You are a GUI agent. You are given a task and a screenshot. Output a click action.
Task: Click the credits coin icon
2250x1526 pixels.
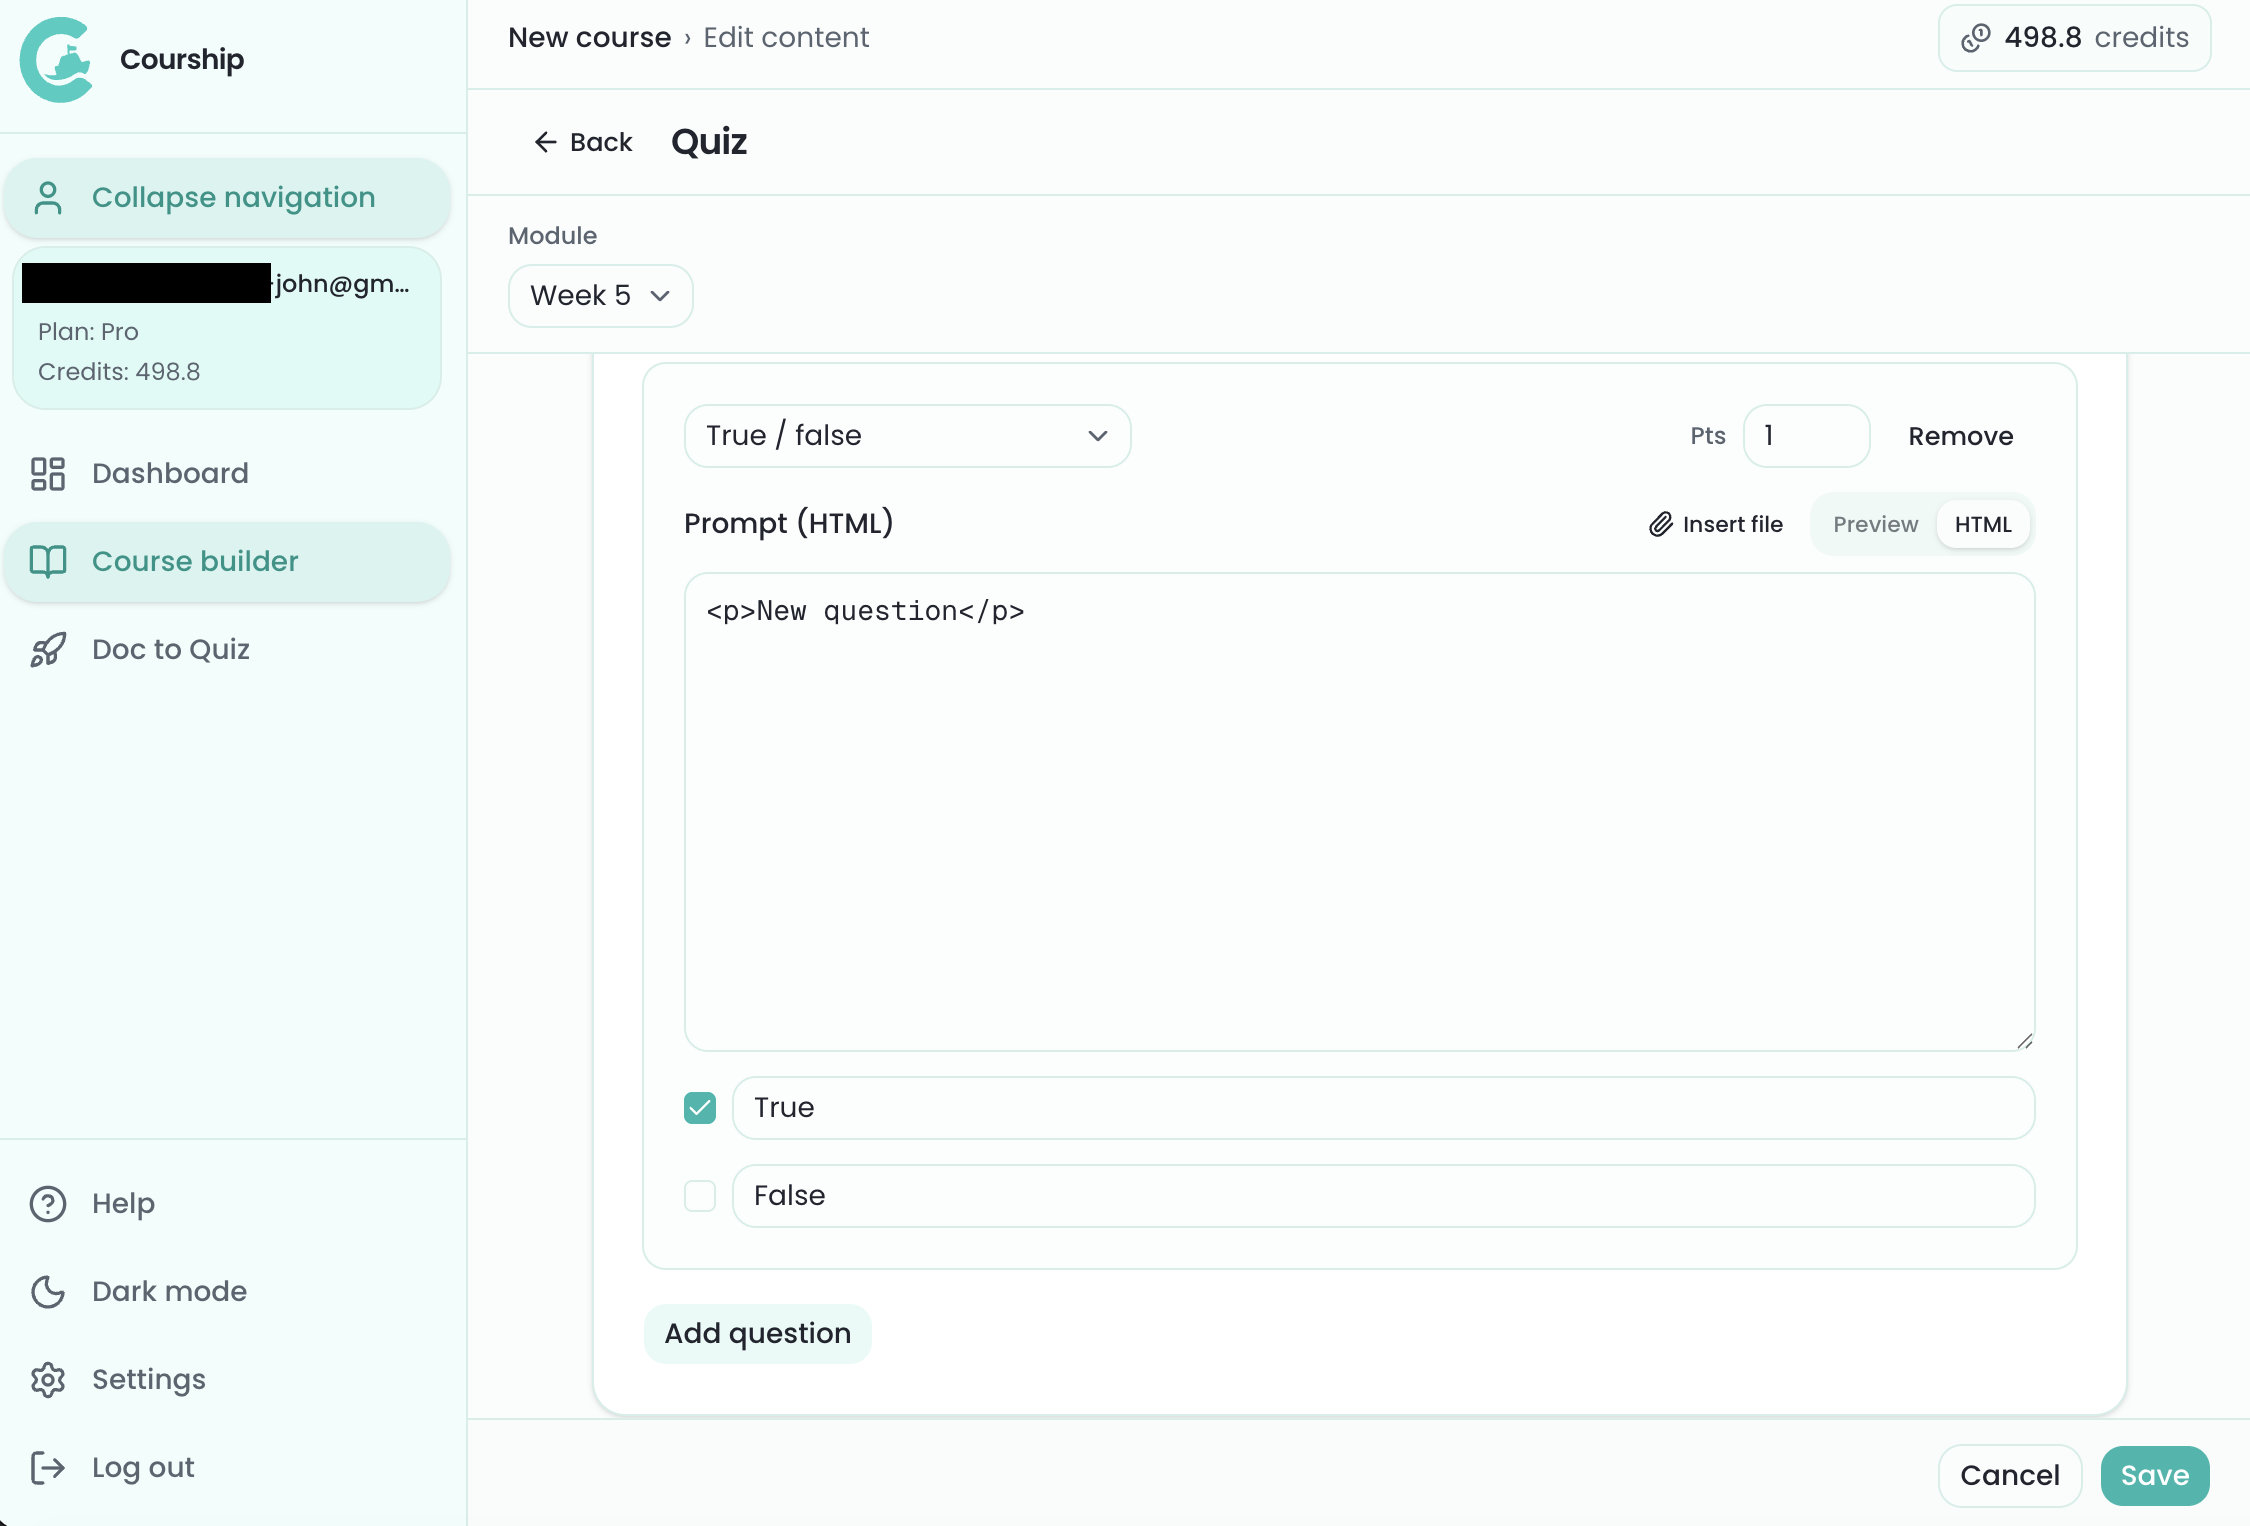(x=1975, y=38)
